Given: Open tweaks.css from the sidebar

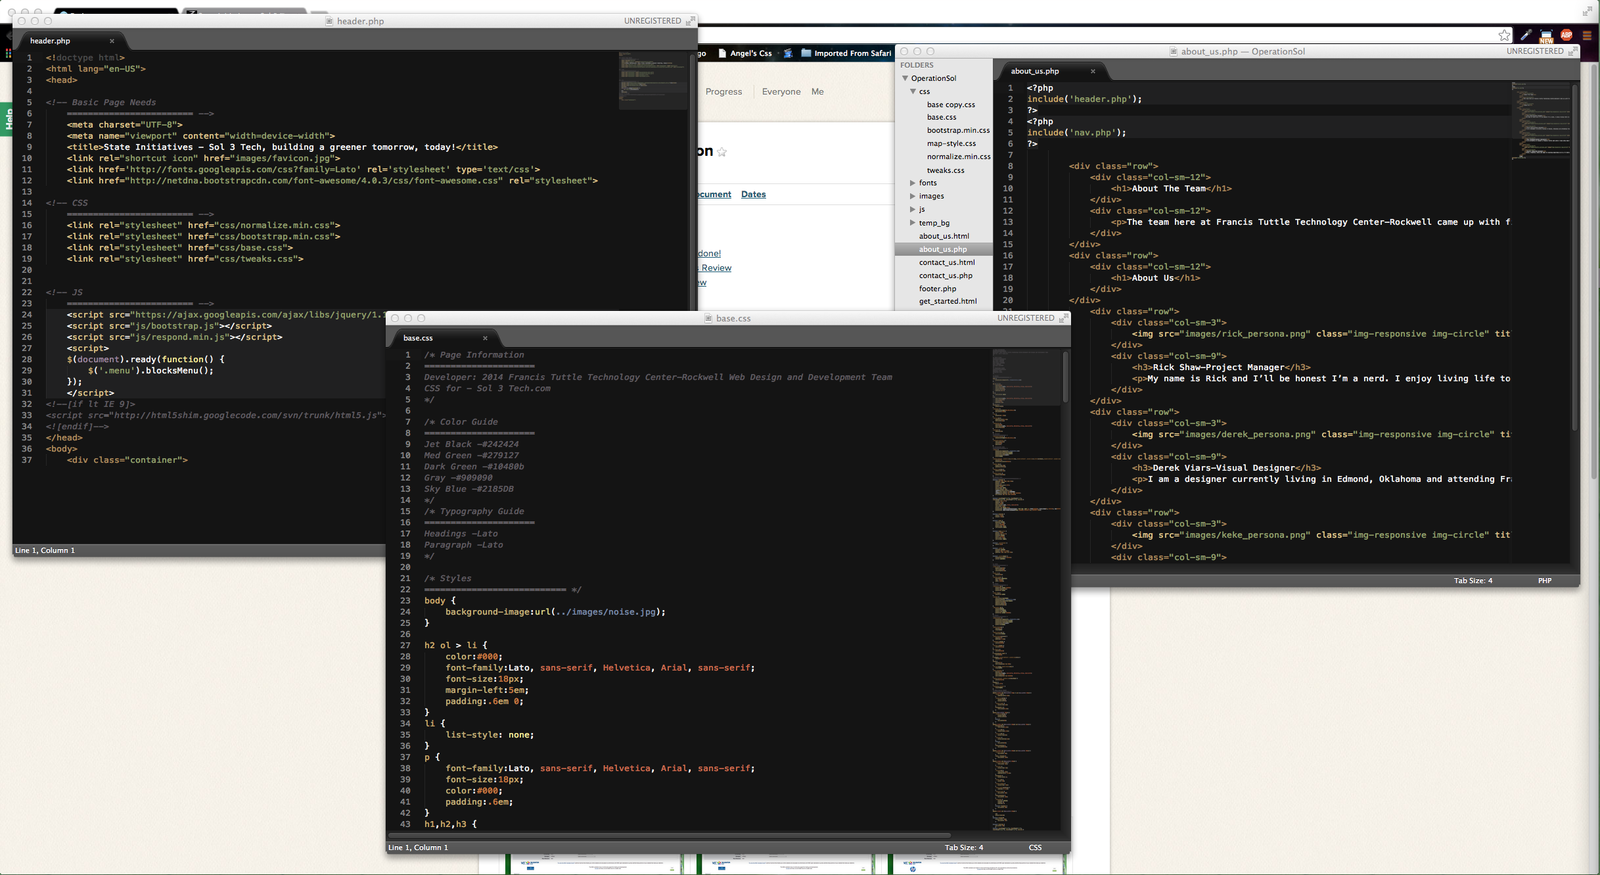Looking at the screenshot, I should (x=945, y=170).
